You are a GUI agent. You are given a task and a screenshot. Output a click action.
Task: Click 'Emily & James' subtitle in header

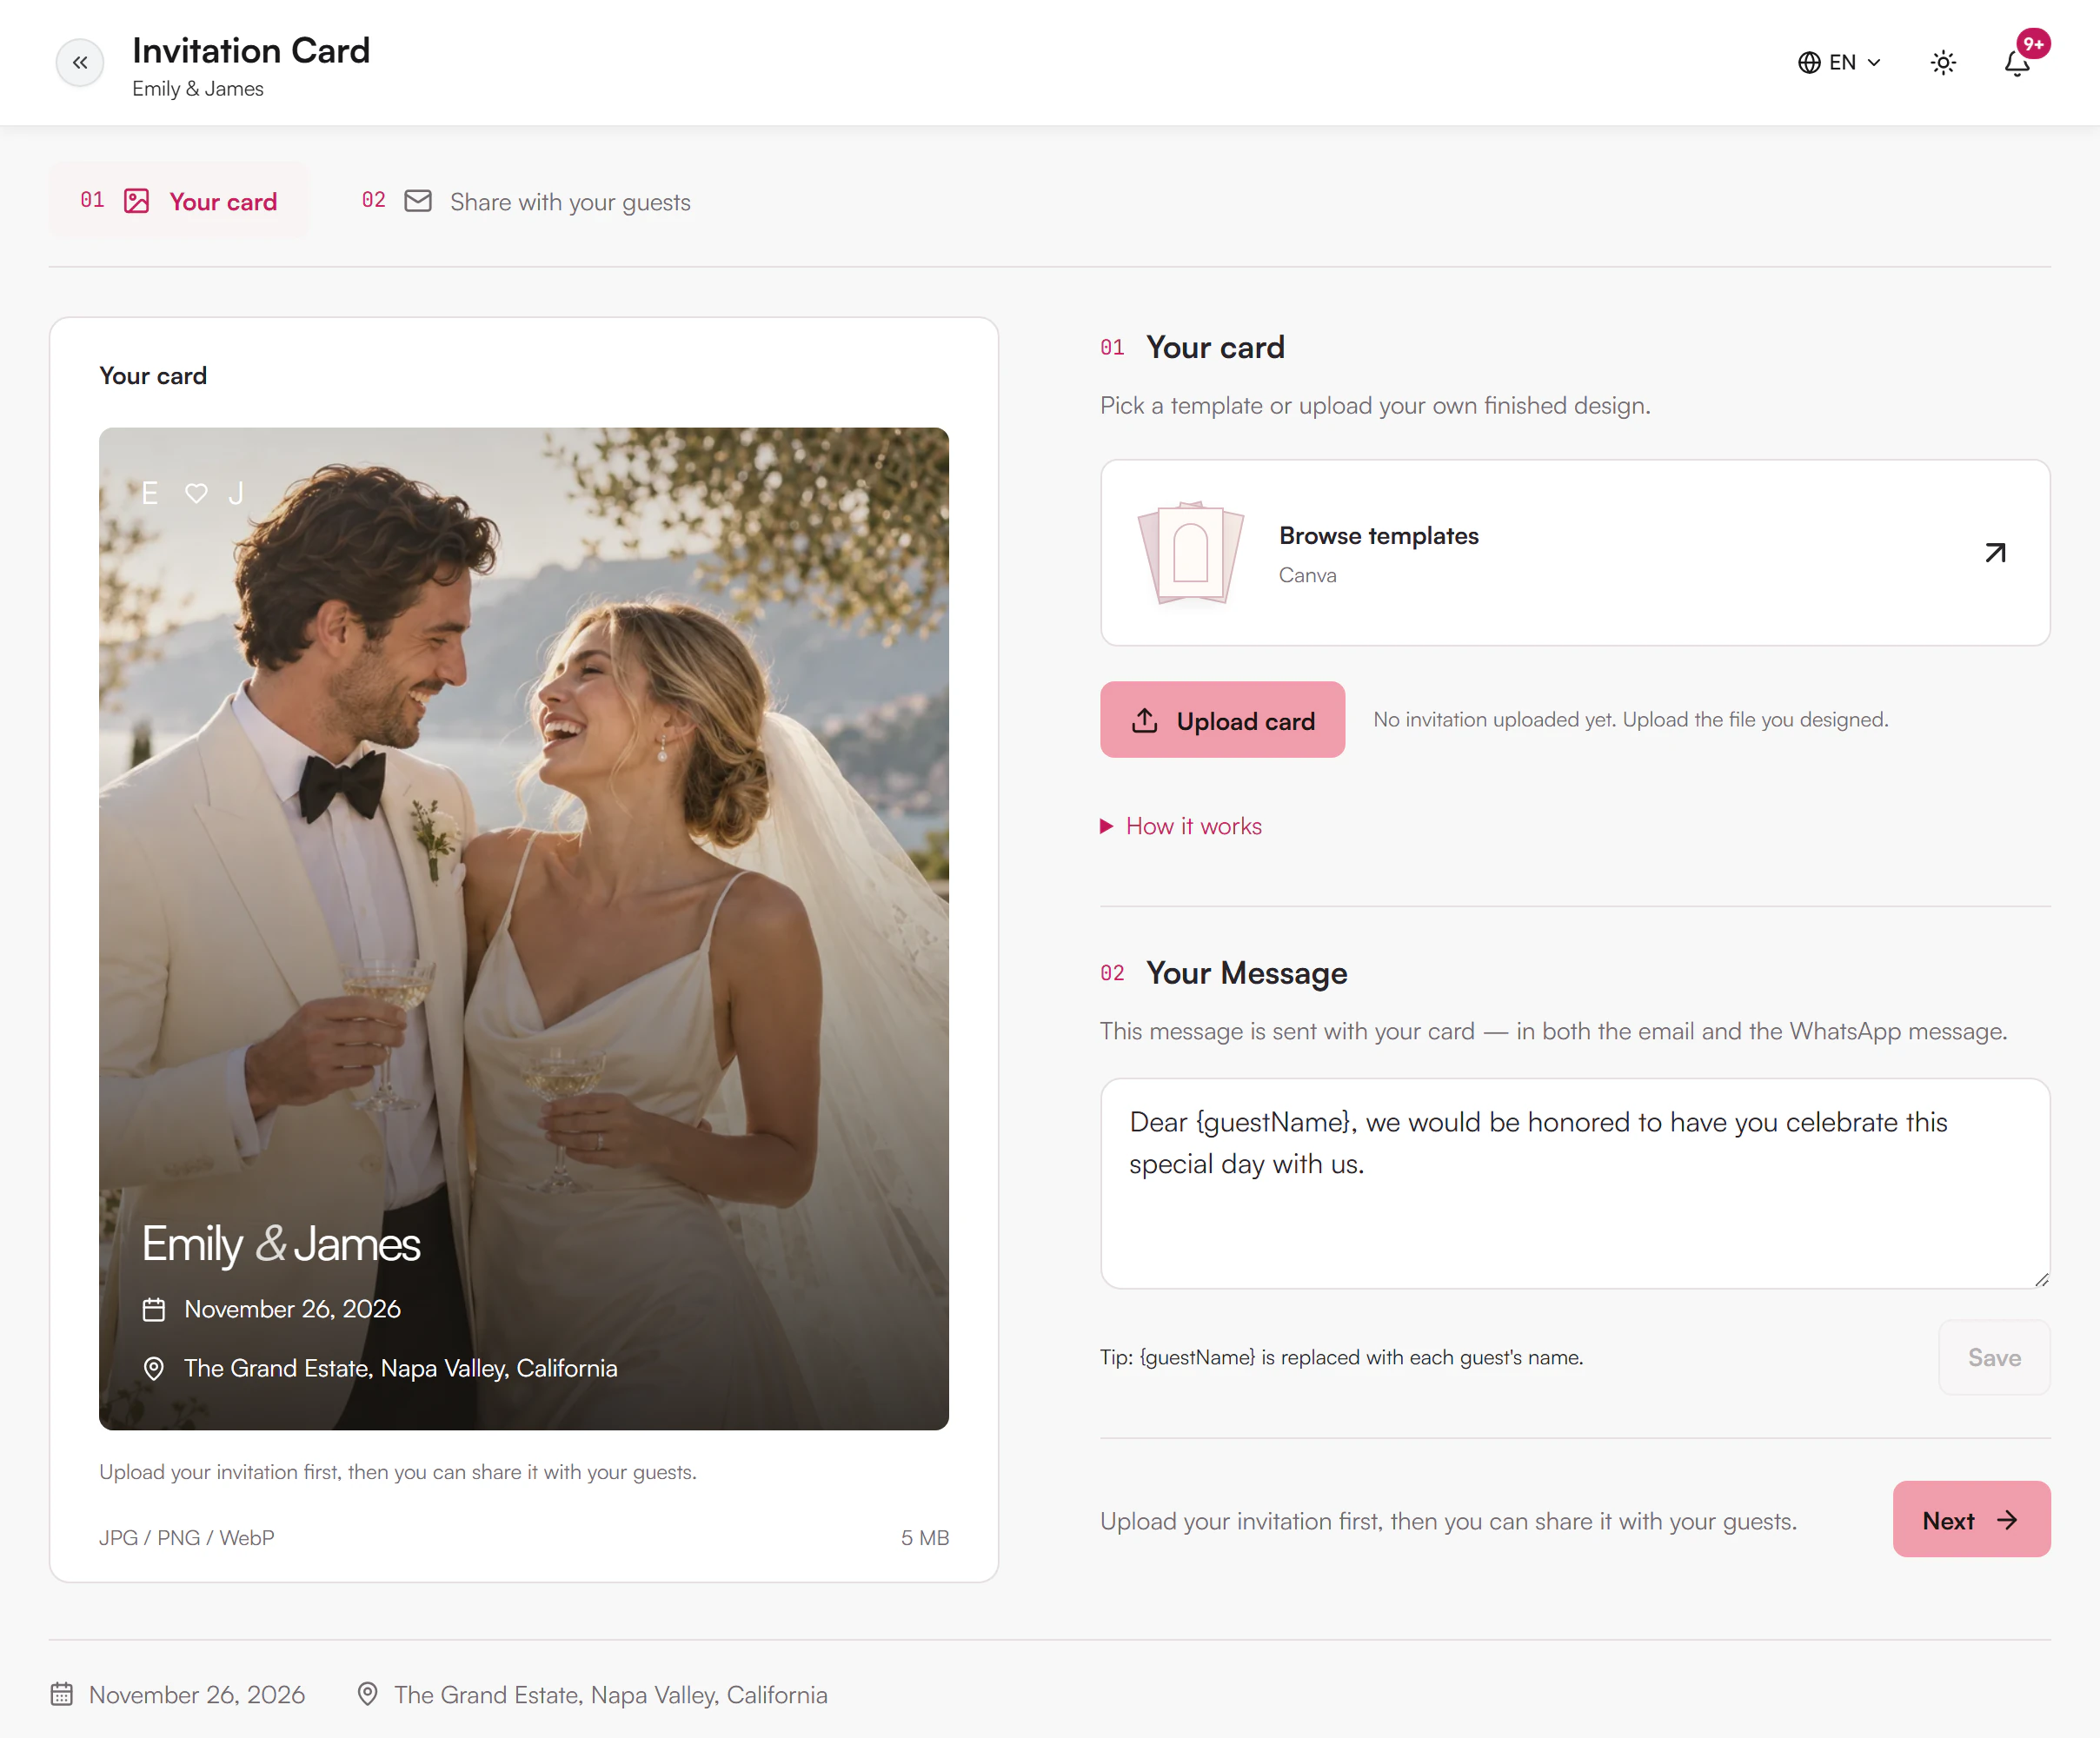pyautogui.click(x=198, y=88)
